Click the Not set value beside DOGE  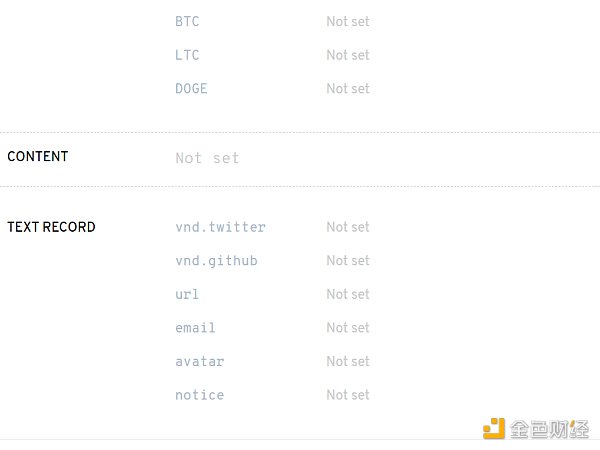click(x=347, y=88)
